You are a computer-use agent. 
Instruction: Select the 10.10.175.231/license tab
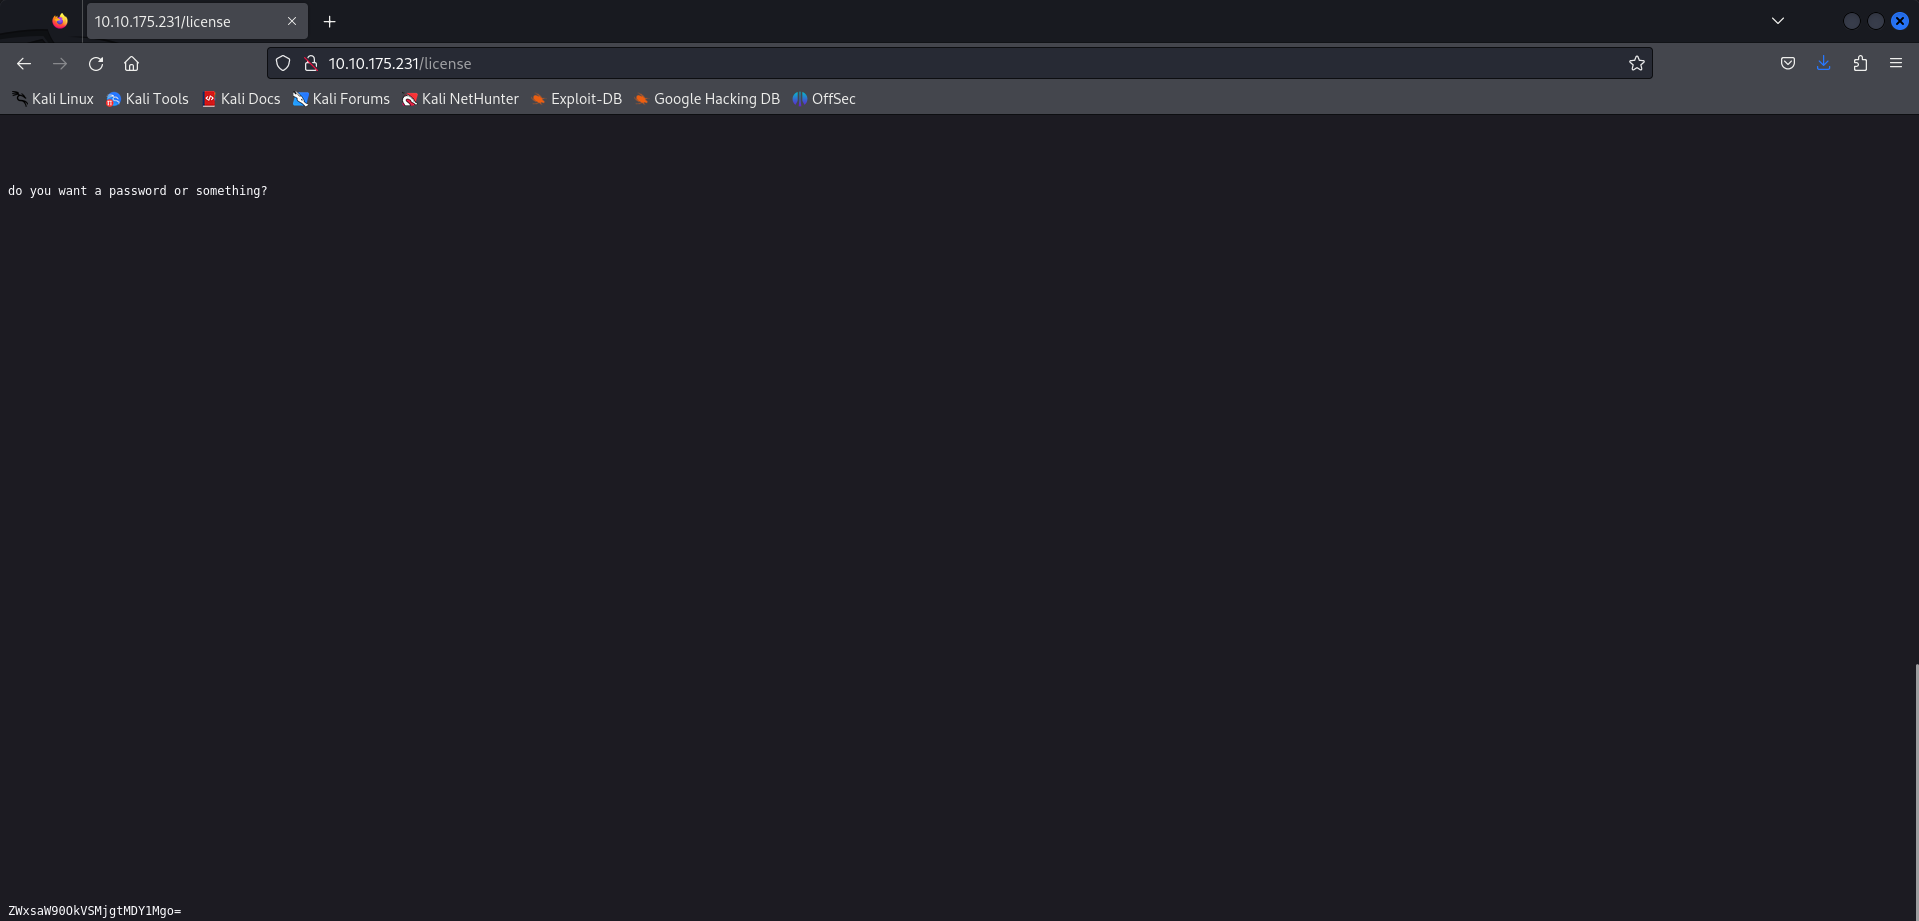point(197,21)
